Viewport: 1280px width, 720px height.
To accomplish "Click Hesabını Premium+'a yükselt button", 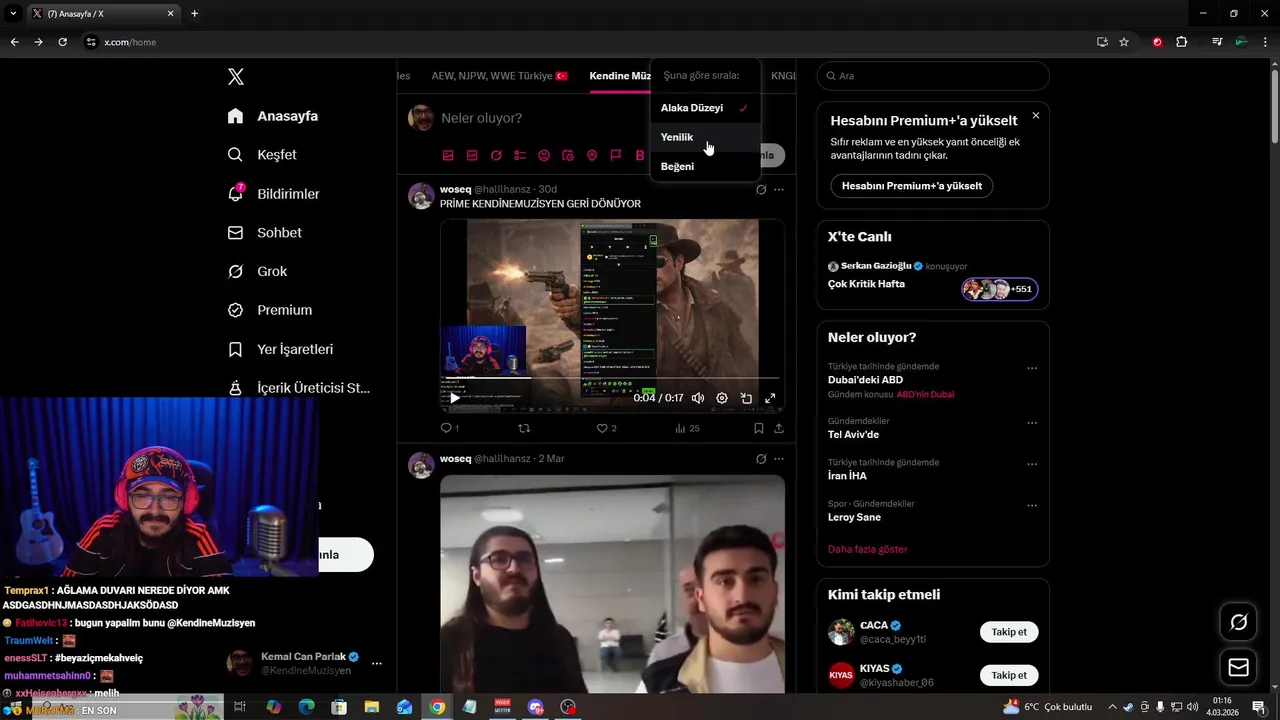I will pos(912,186).
